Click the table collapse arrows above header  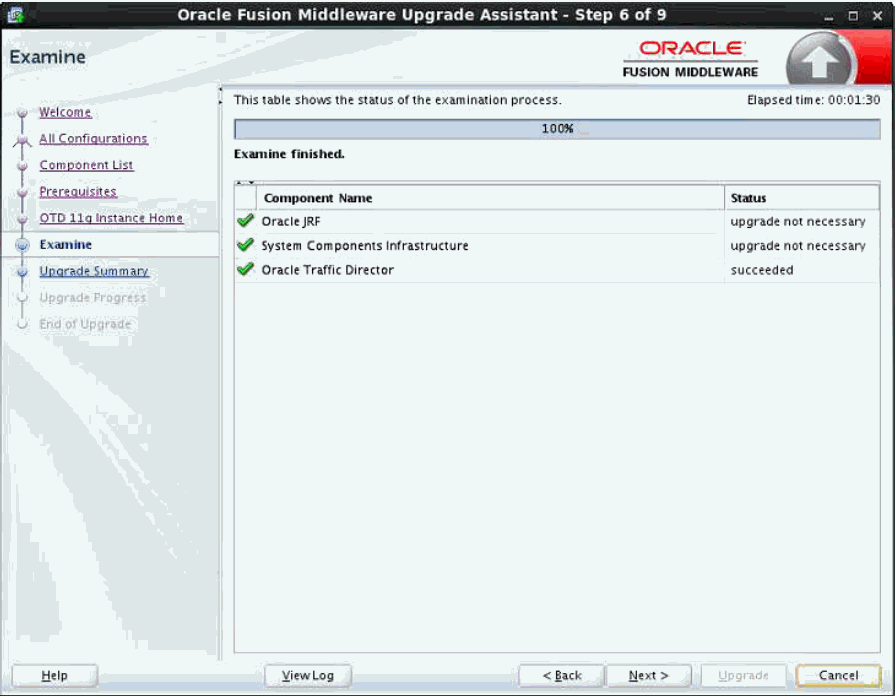(x=245, y=183)
